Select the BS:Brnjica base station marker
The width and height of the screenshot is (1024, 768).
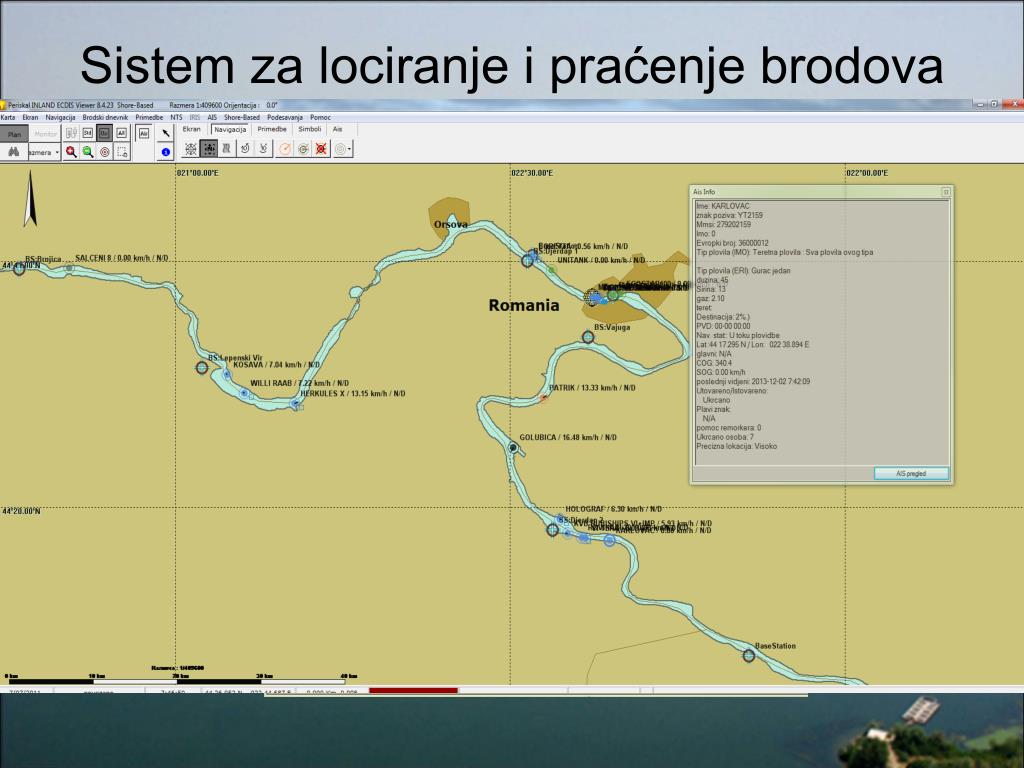click(19, 268)
